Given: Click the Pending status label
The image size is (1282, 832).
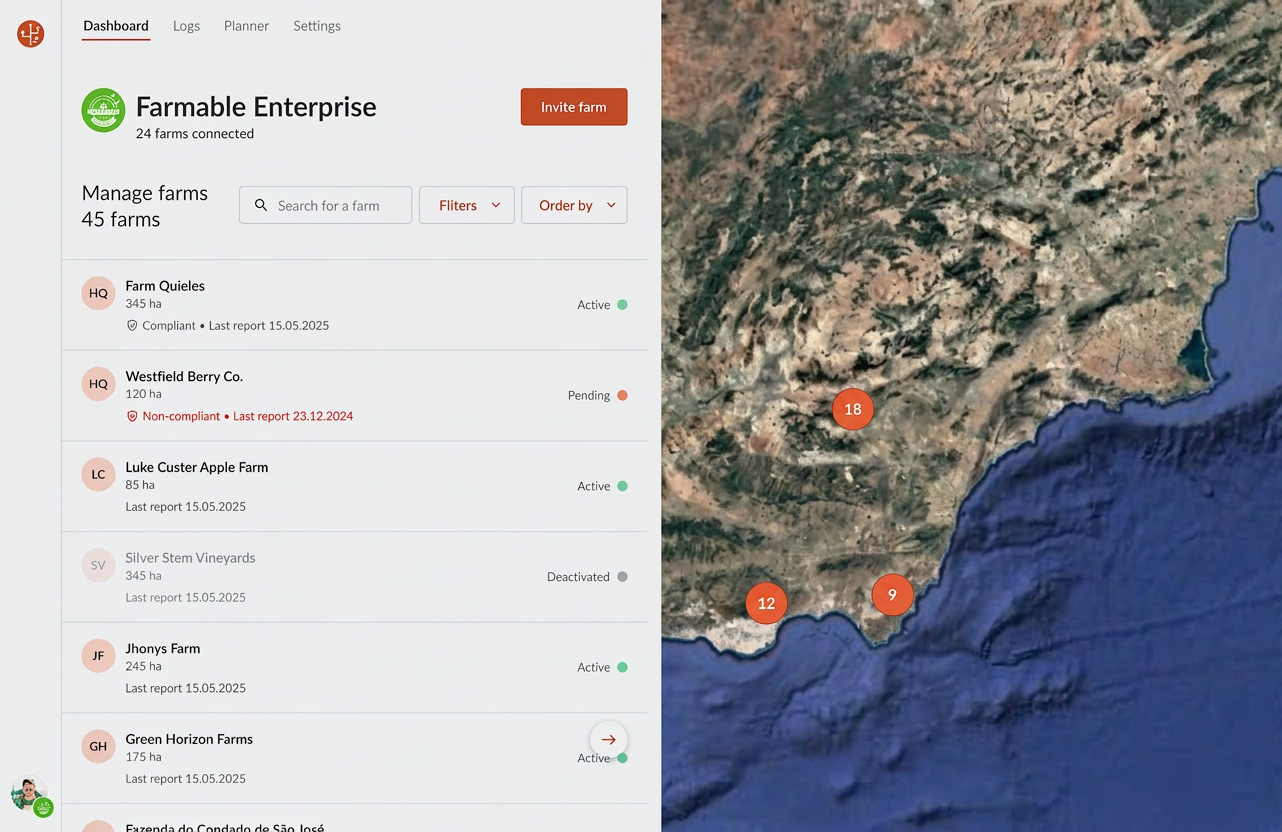Looking at the screenshot, I should click(x=589, y=395).
